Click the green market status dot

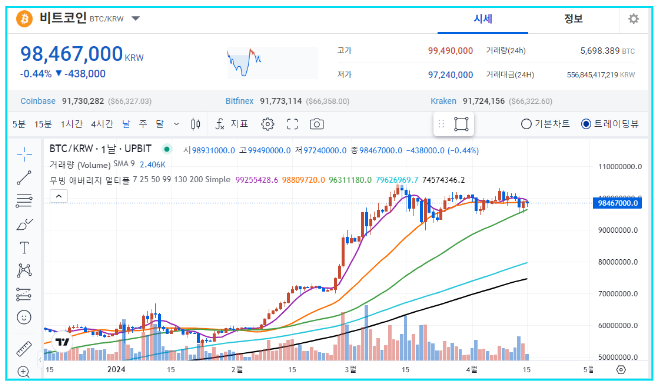click(167, 149)
